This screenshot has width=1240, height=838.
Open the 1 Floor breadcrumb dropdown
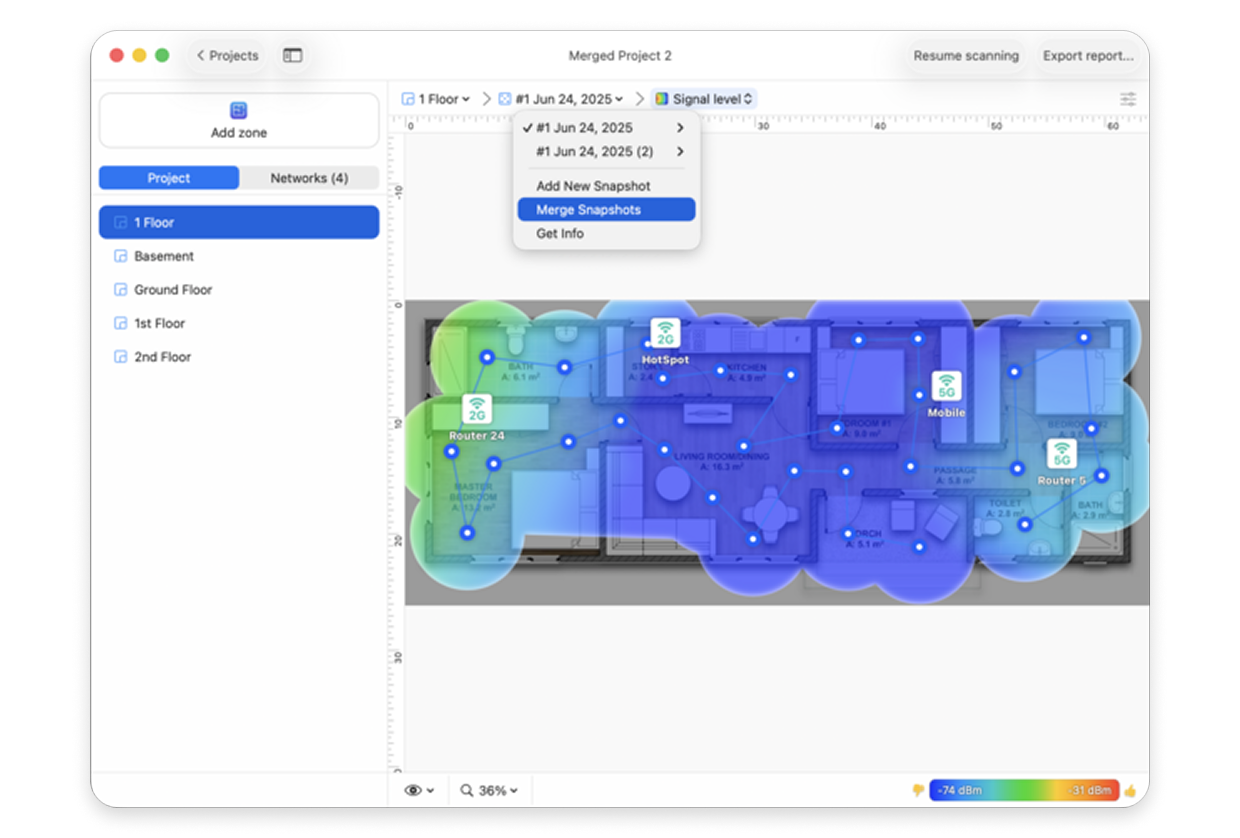[436, 99]
